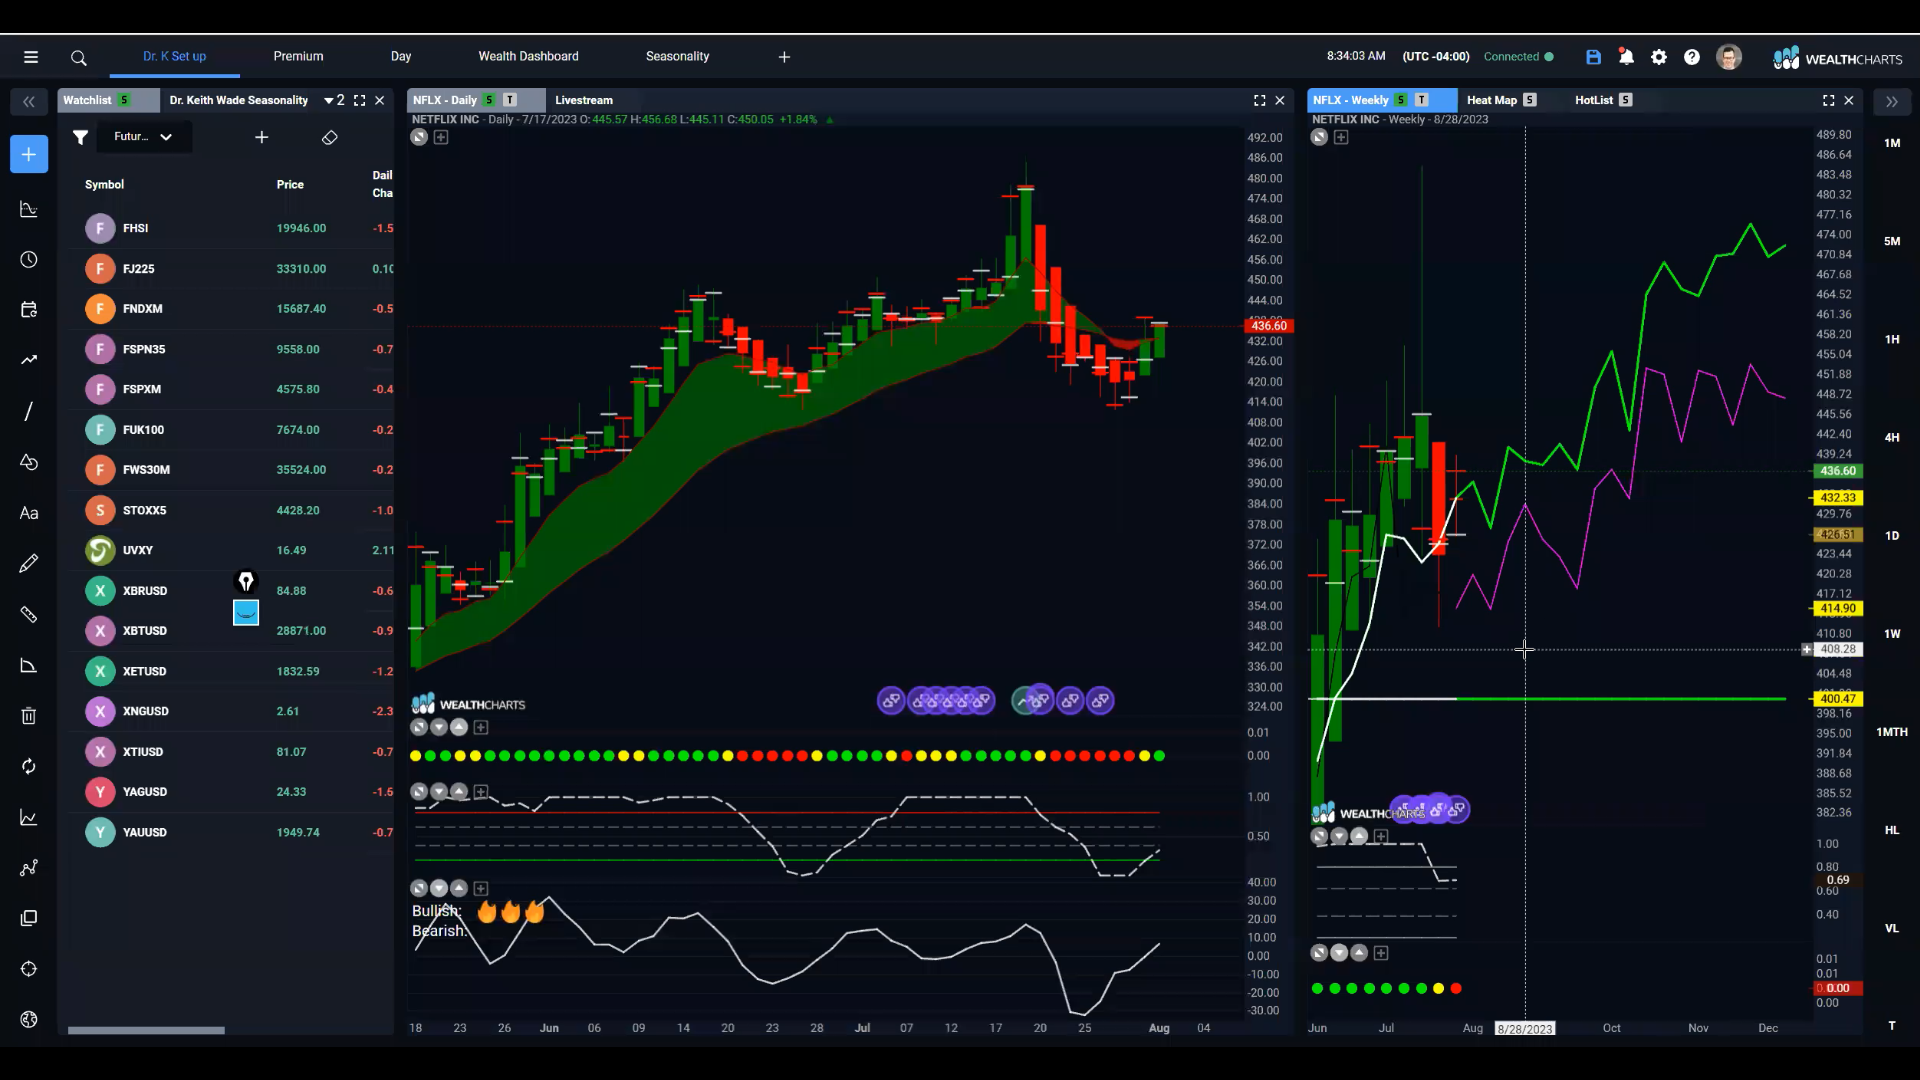This screenshot has height=1080, width=1920.
Task: Open the calendar events icon in sidebar
Action: [x=29, y=310]
